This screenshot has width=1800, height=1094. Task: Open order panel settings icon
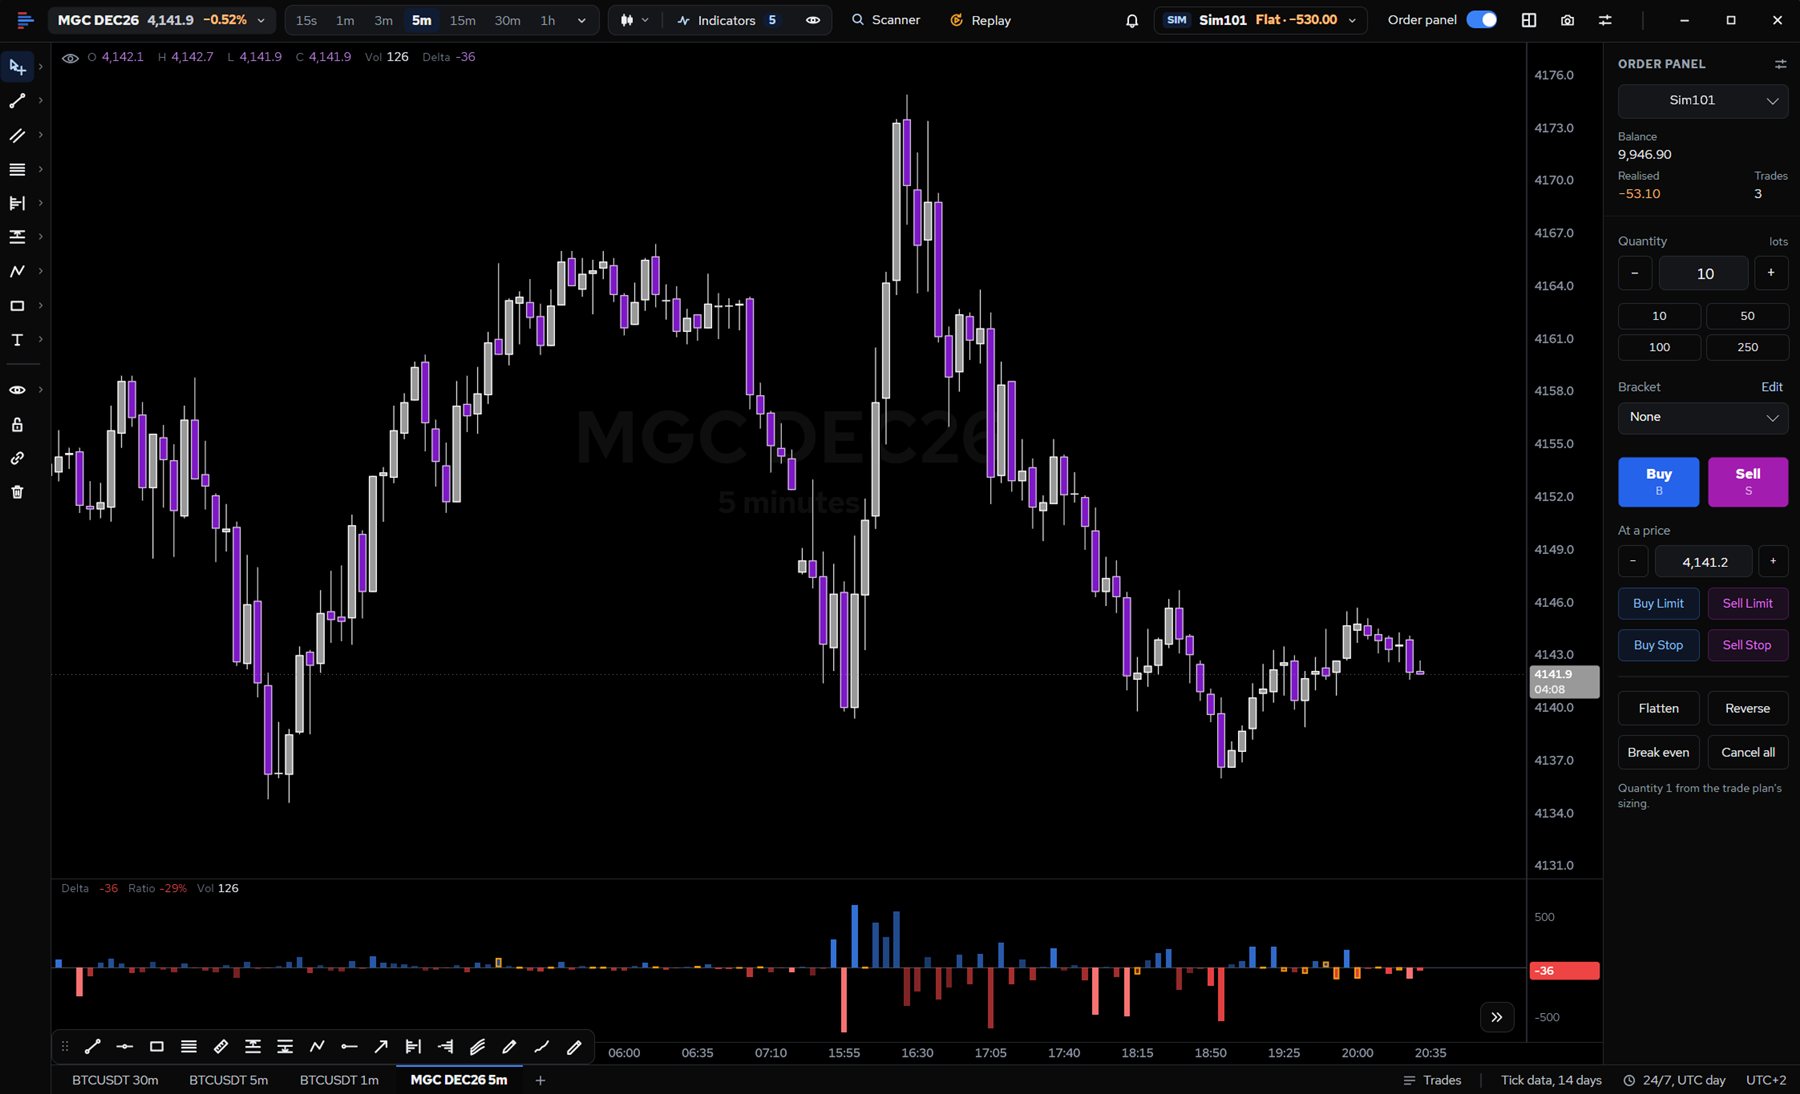[x=1780, y=64]
